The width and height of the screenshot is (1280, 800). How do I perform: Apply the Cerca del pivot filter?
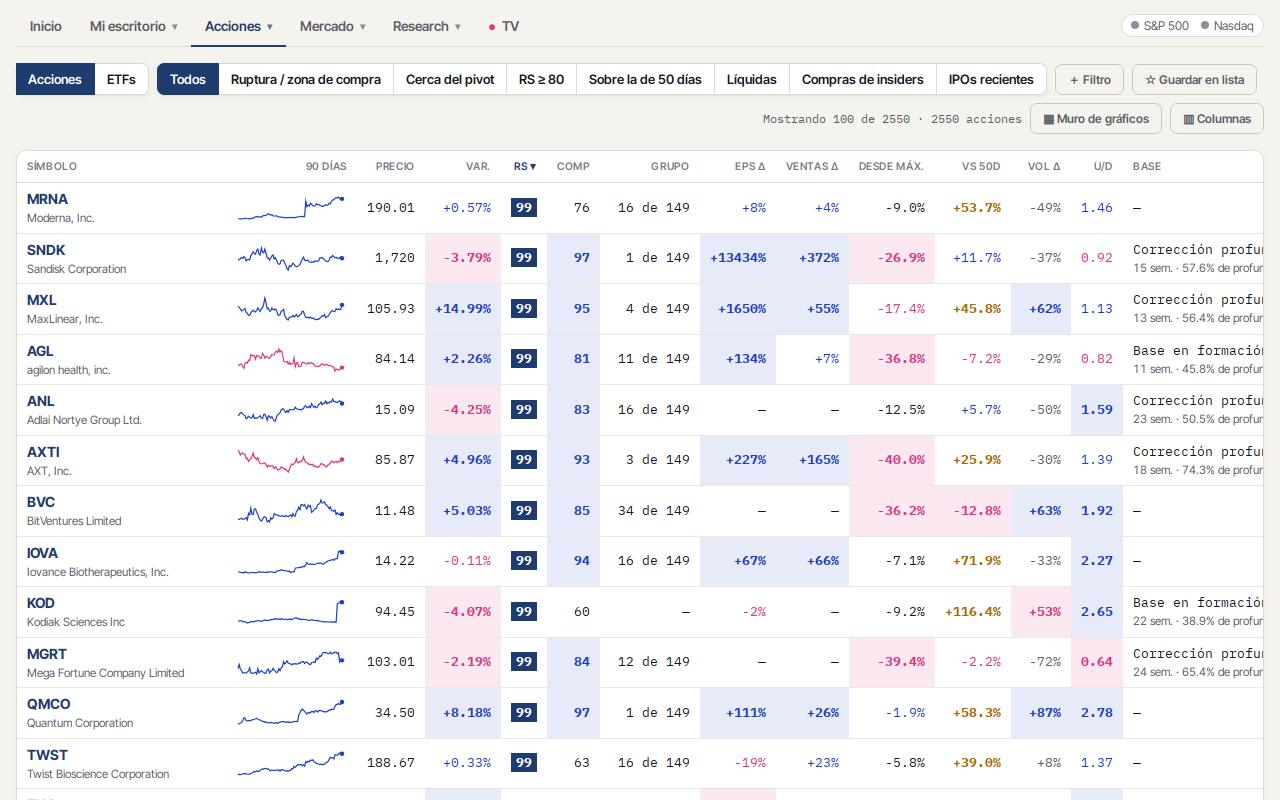pos(450,79)
